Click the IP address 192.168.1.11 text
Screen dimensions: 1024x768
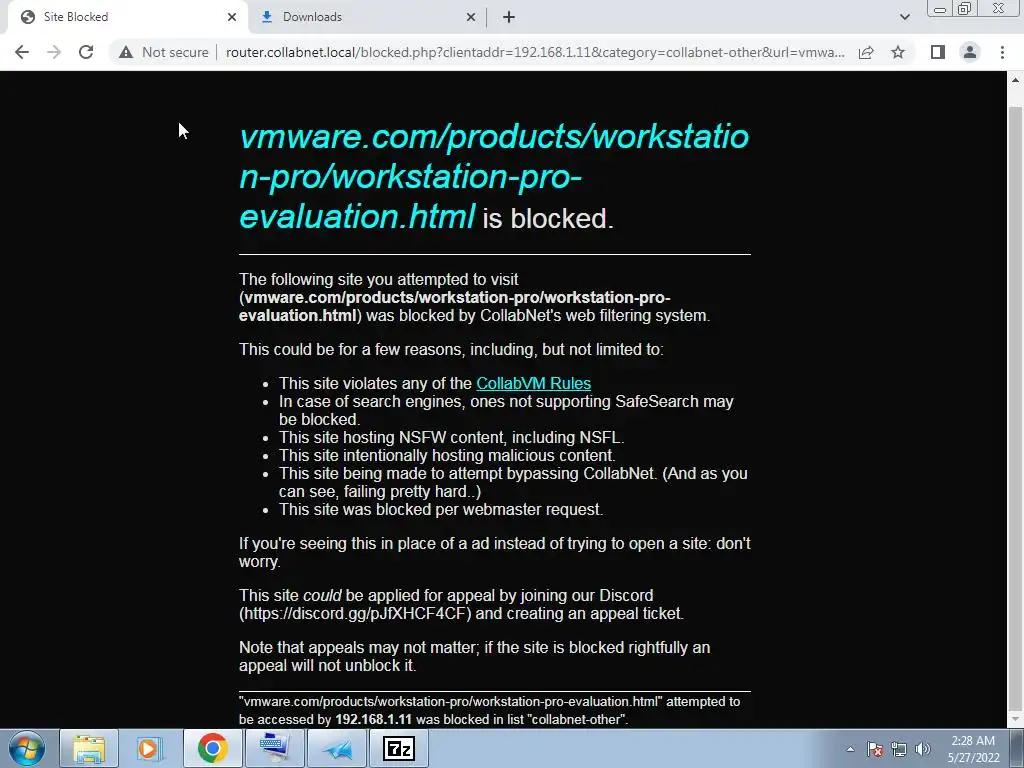coord(374,719)
